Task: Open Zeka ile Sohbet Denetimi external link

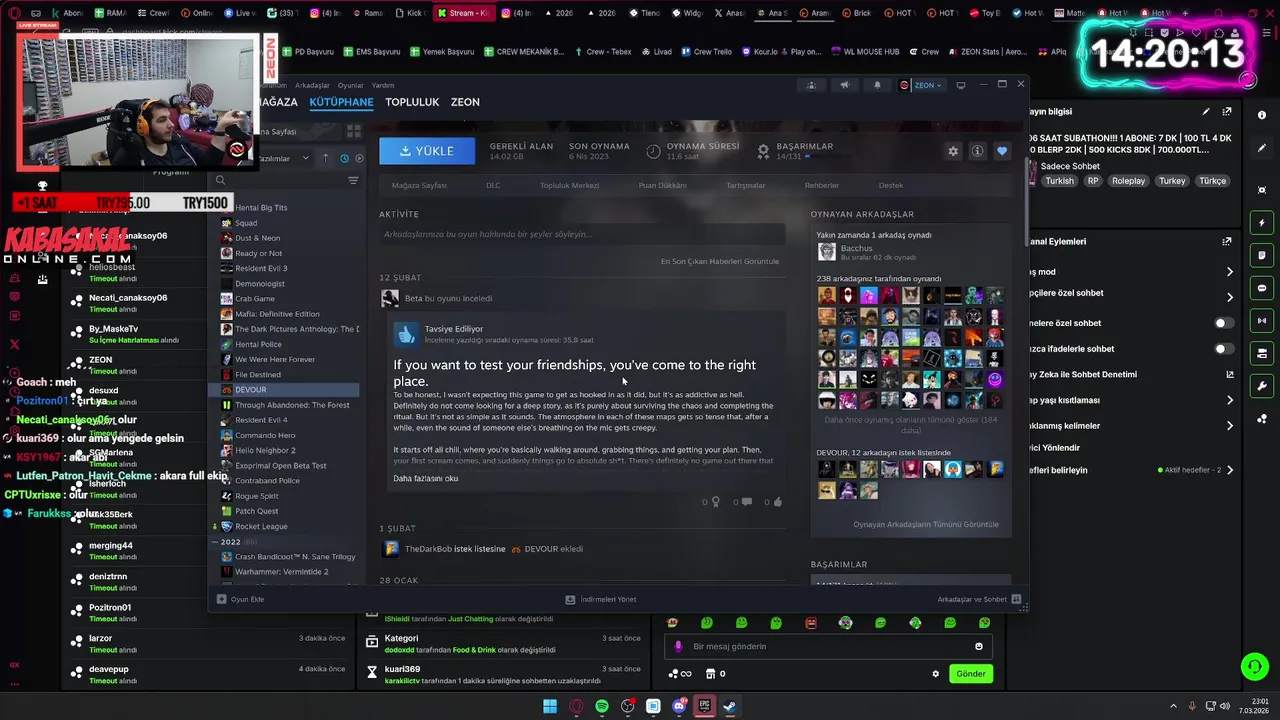Action: [1230, 374]
